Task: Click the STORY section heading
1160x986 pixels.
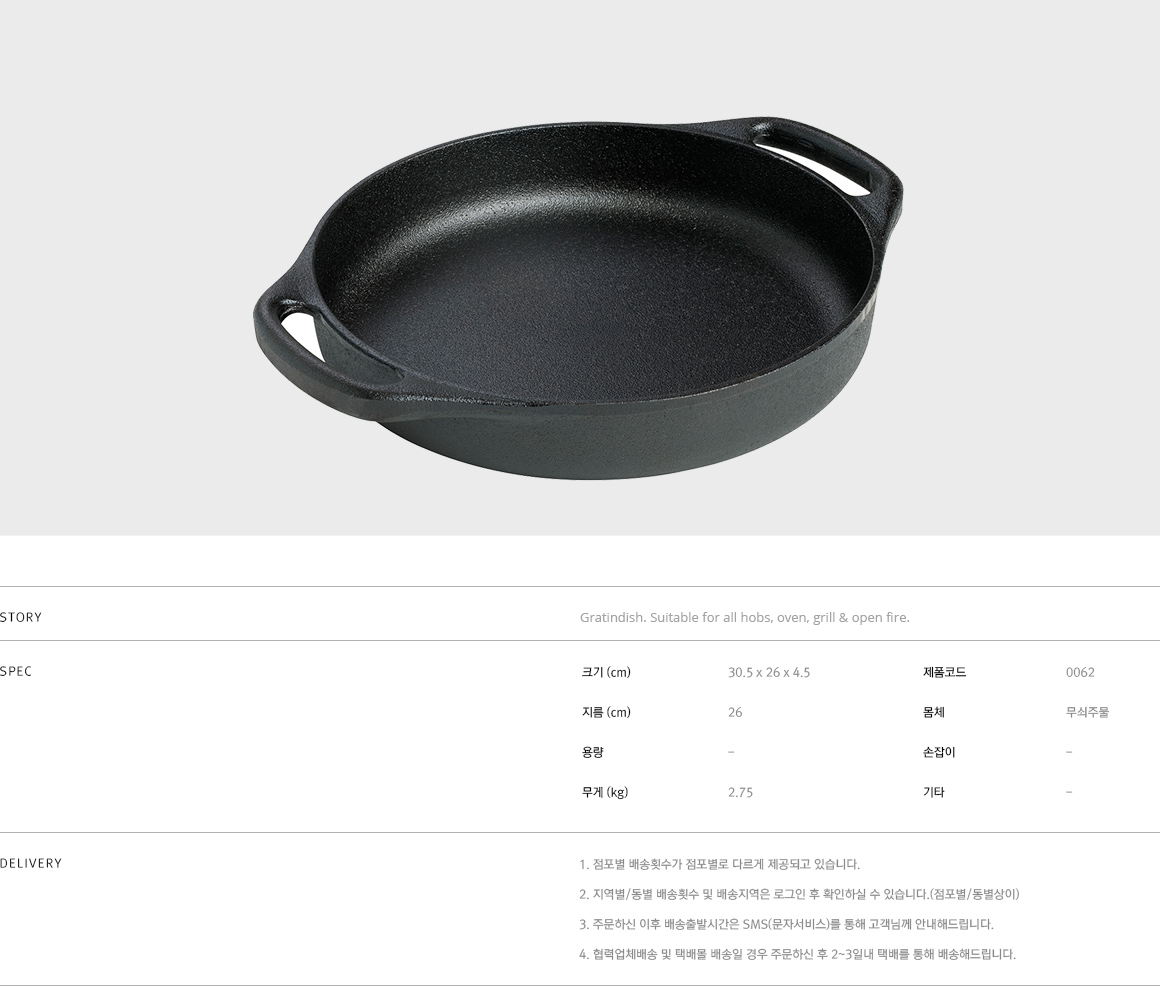Action: [21, 618]
